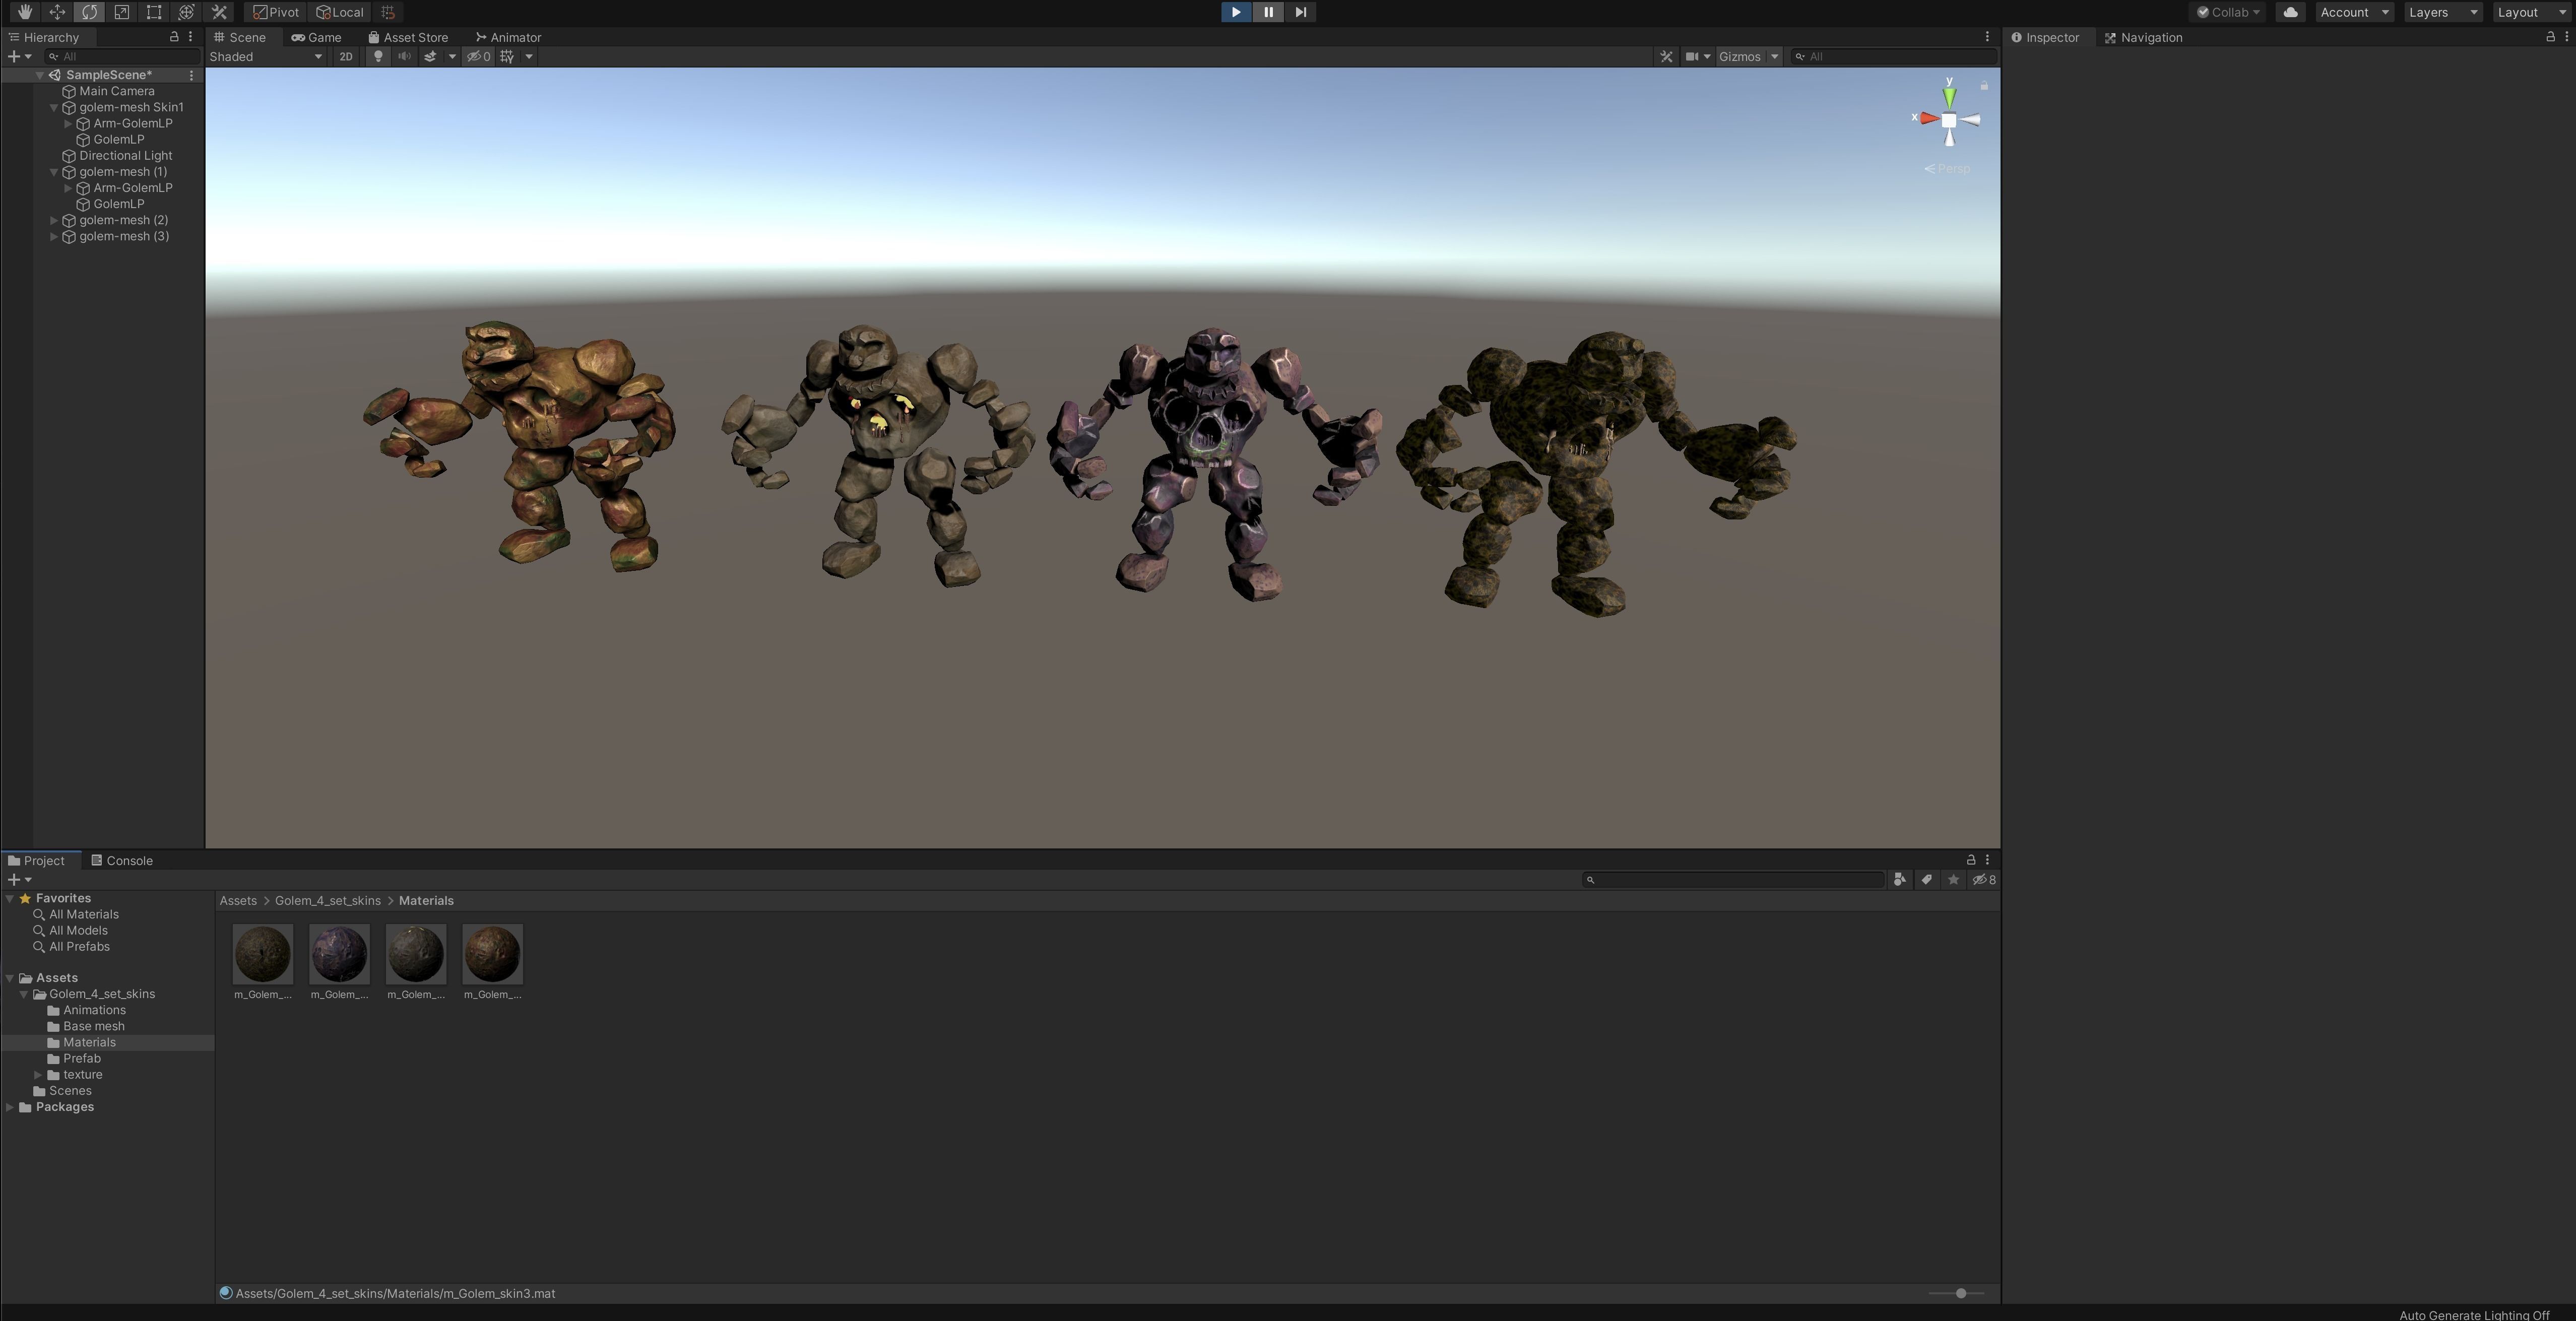Screen dimensions: 2576x1321
Task: Click search by label tag icon
Action: [x=1926, y=880]
